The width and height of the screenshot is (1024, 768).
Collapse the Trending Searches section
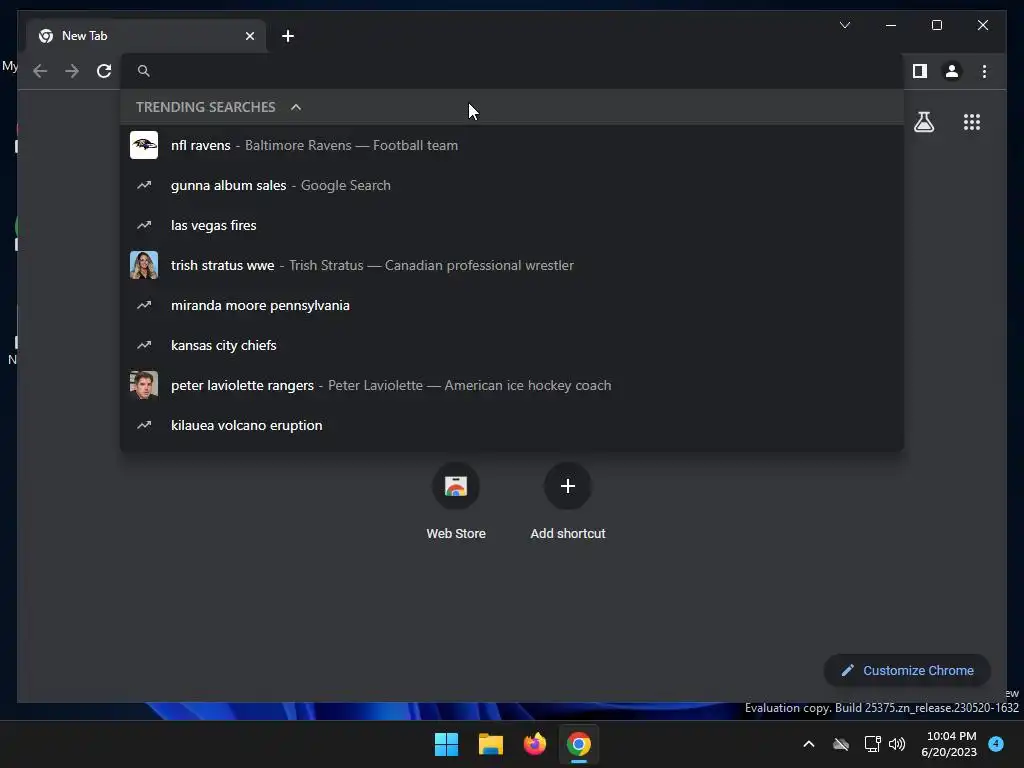coord(296,107)
